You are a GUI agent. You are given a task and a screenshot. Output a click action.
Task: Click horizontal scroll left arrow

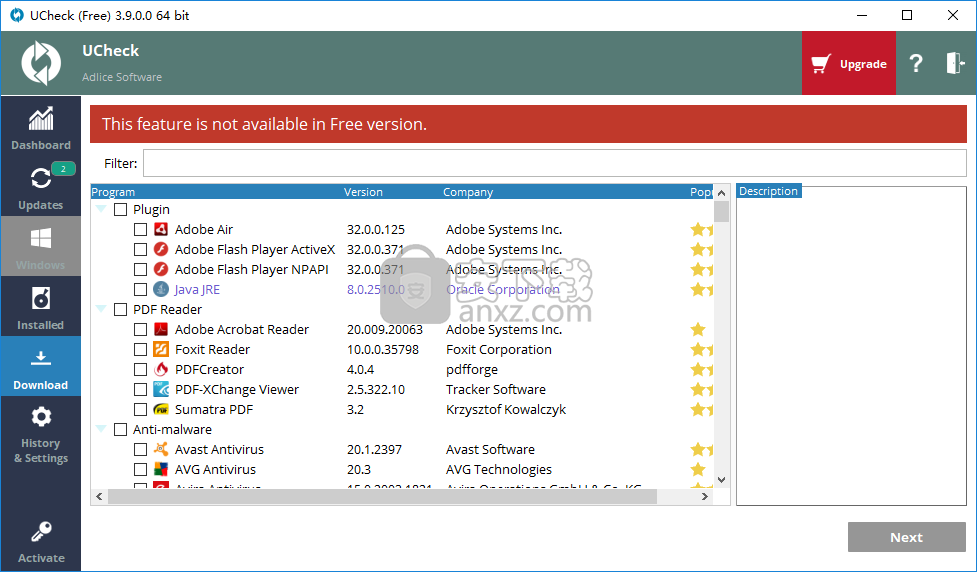[99, 497]
